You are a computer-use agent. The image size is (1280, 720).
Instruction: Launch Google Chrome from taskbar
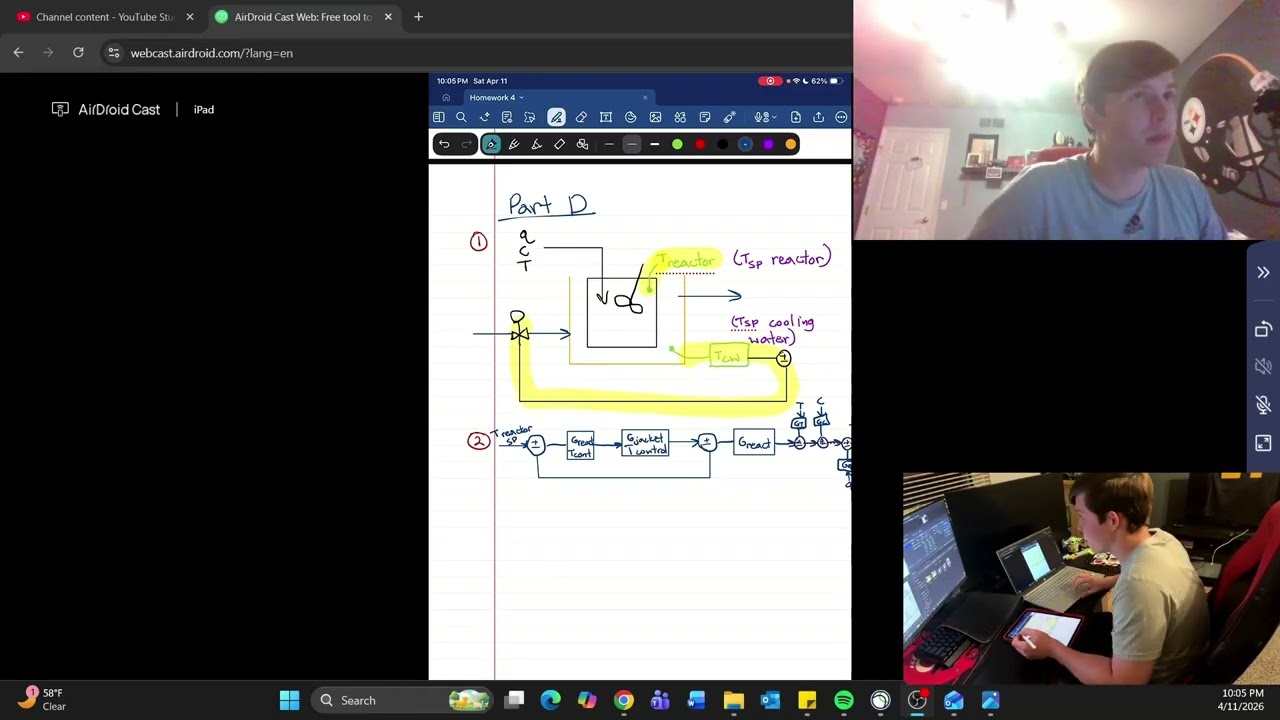point(623,700)
